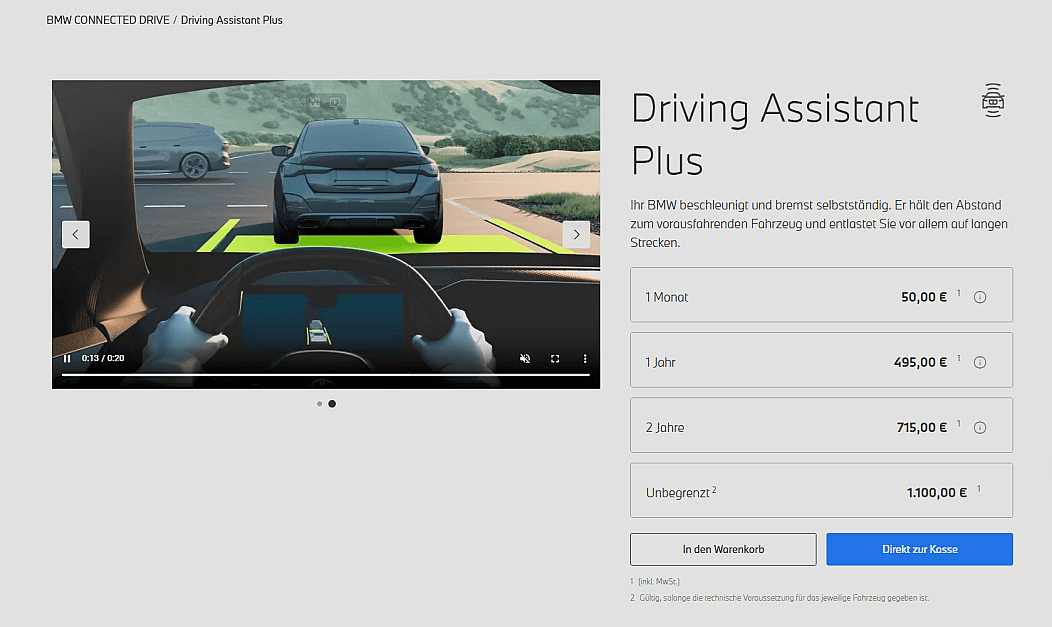The height and width of the screenshot is (627, 1052).
Task: Open the video's three-dot options menu
Action: 585,359
